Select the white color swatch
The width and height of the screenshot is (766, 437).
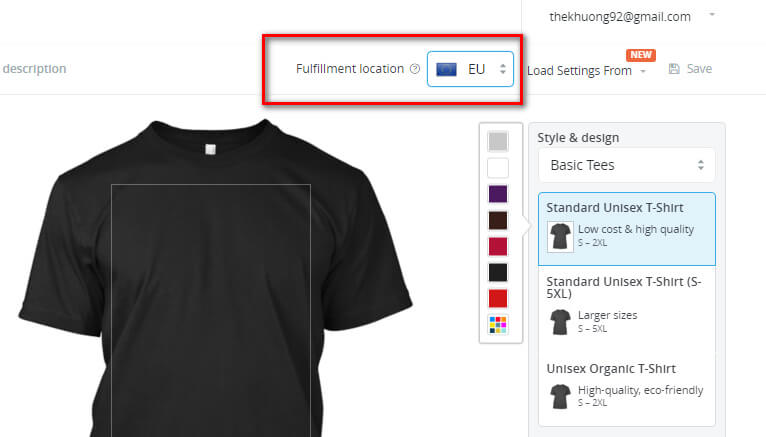498,168
